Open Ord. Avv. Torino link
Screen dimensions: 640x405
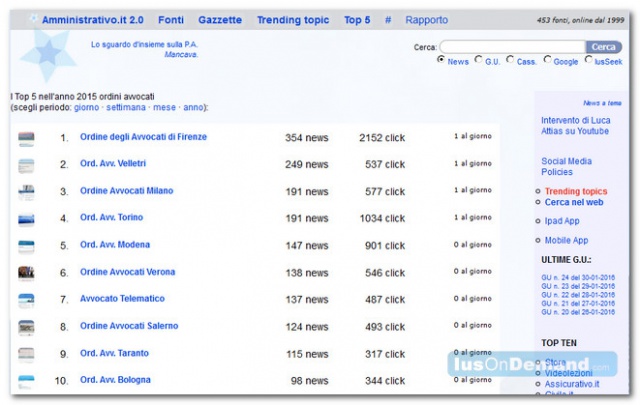tap(111, 217)
